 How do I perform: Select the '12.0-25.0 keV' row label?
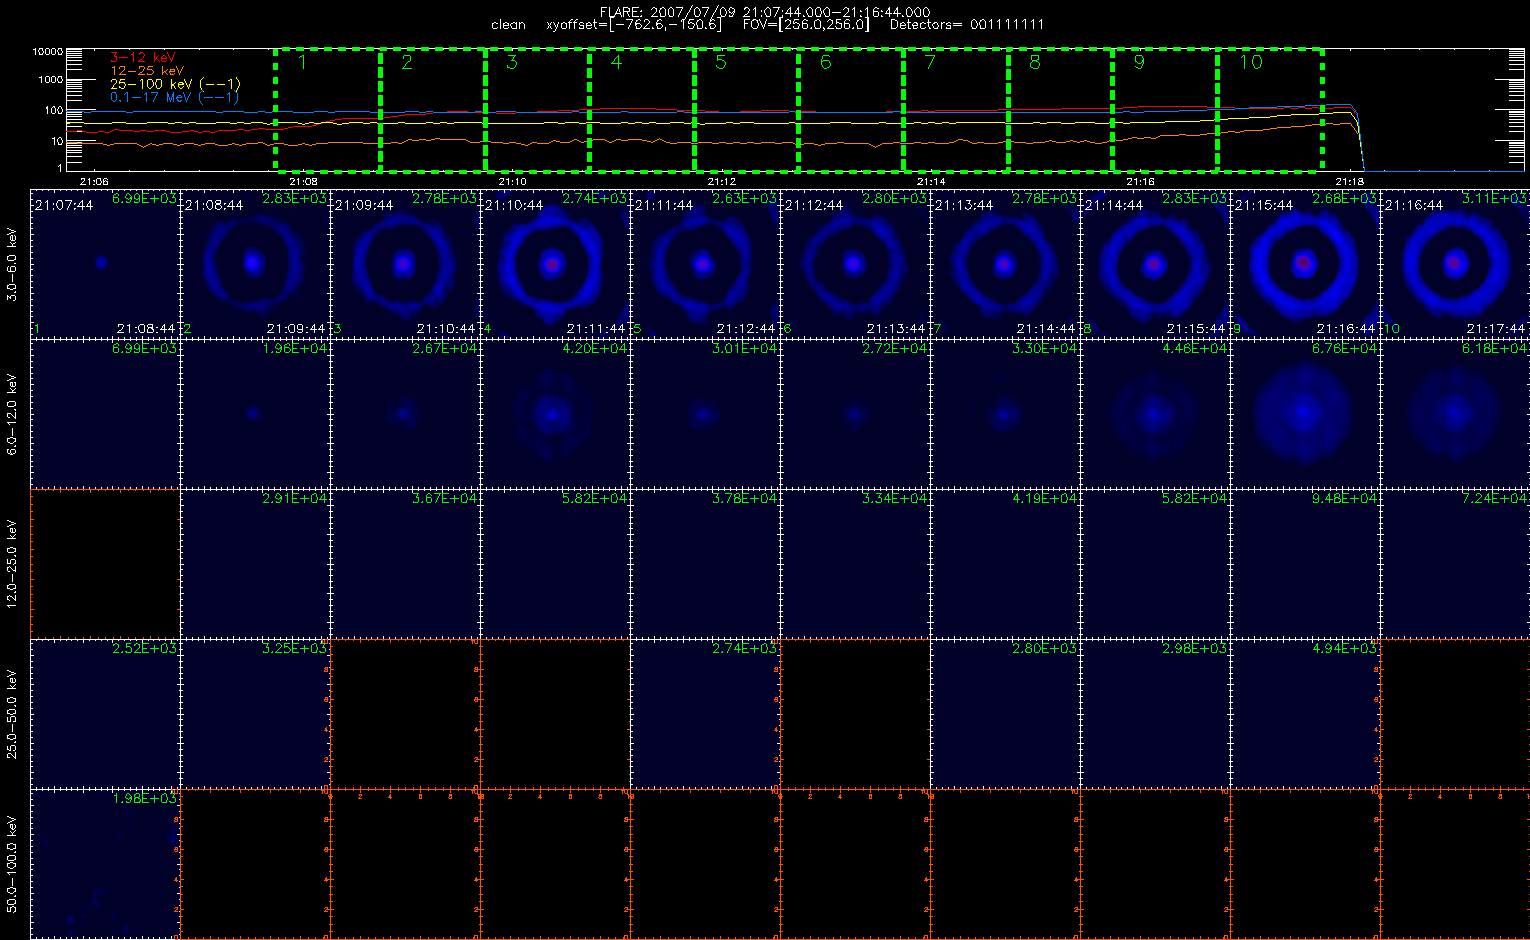pos(12,564)
